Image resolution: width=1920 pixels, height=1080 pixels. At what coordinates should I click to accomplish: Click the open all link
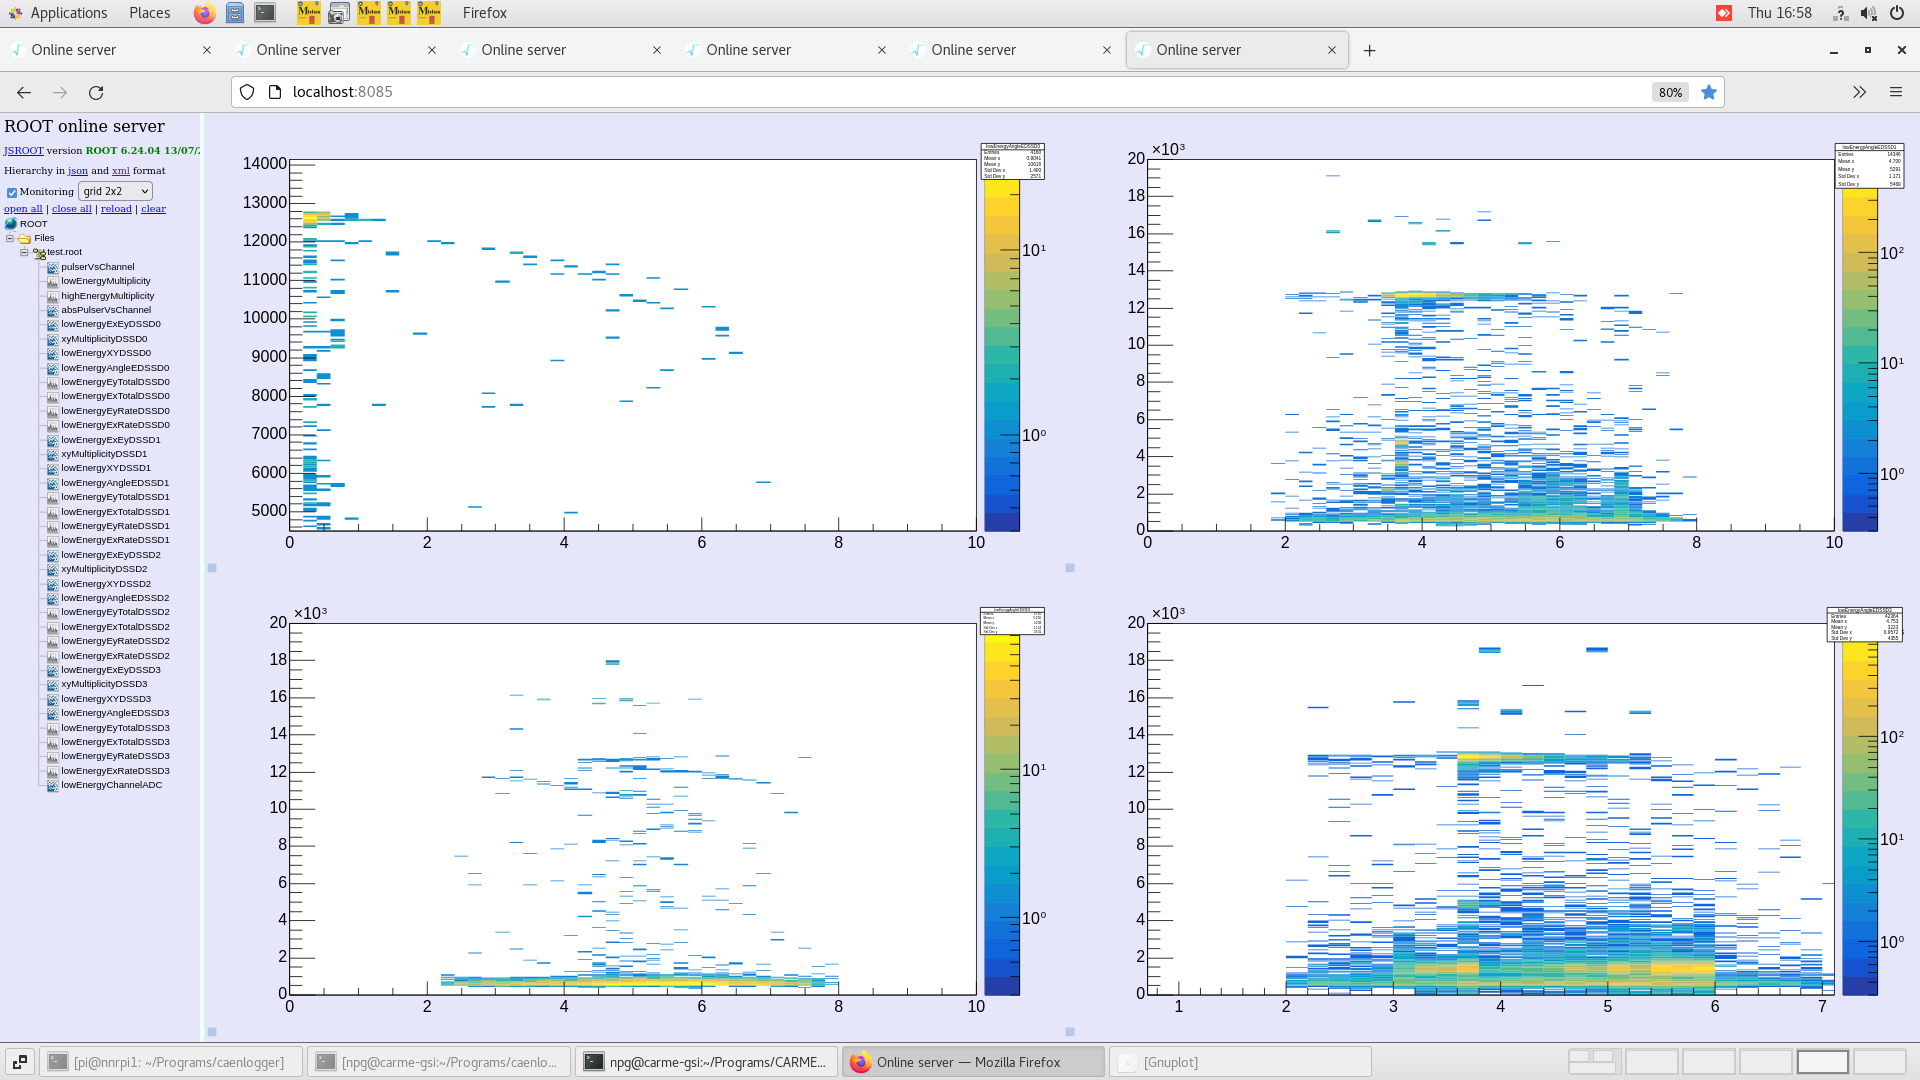coord(22,208)
